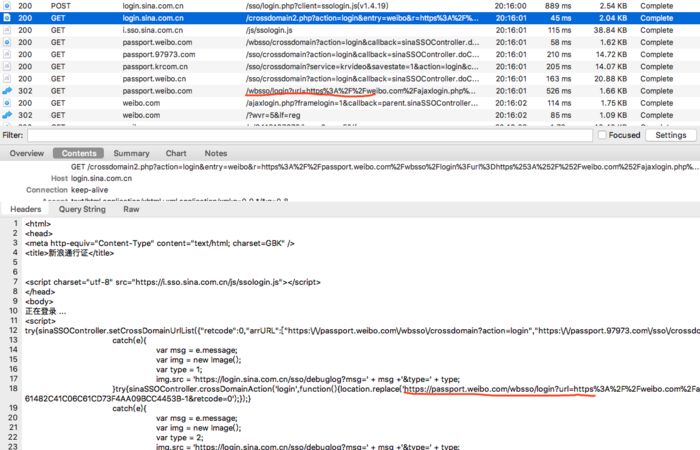Click the icon of the POST login.php row
Viewport: 700px width, 450px height.
pos(7,6)
